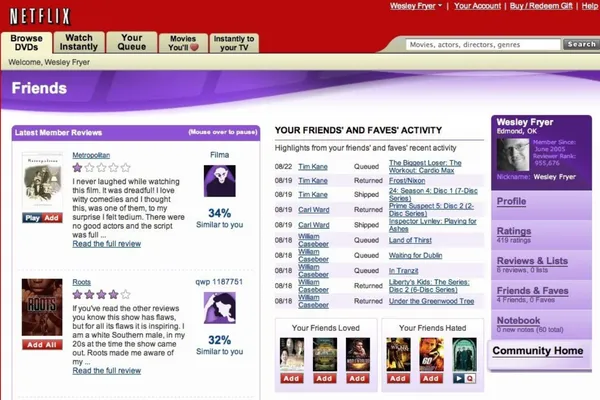Open Friends & Faves in sidebar
This screenshot has width=600, height=400.
point(533,291)
